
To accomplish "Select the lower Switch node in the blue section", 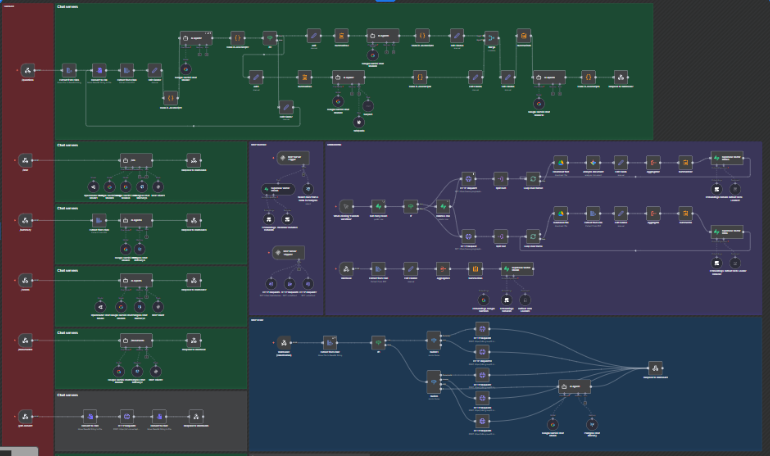I will click(434, 382).
